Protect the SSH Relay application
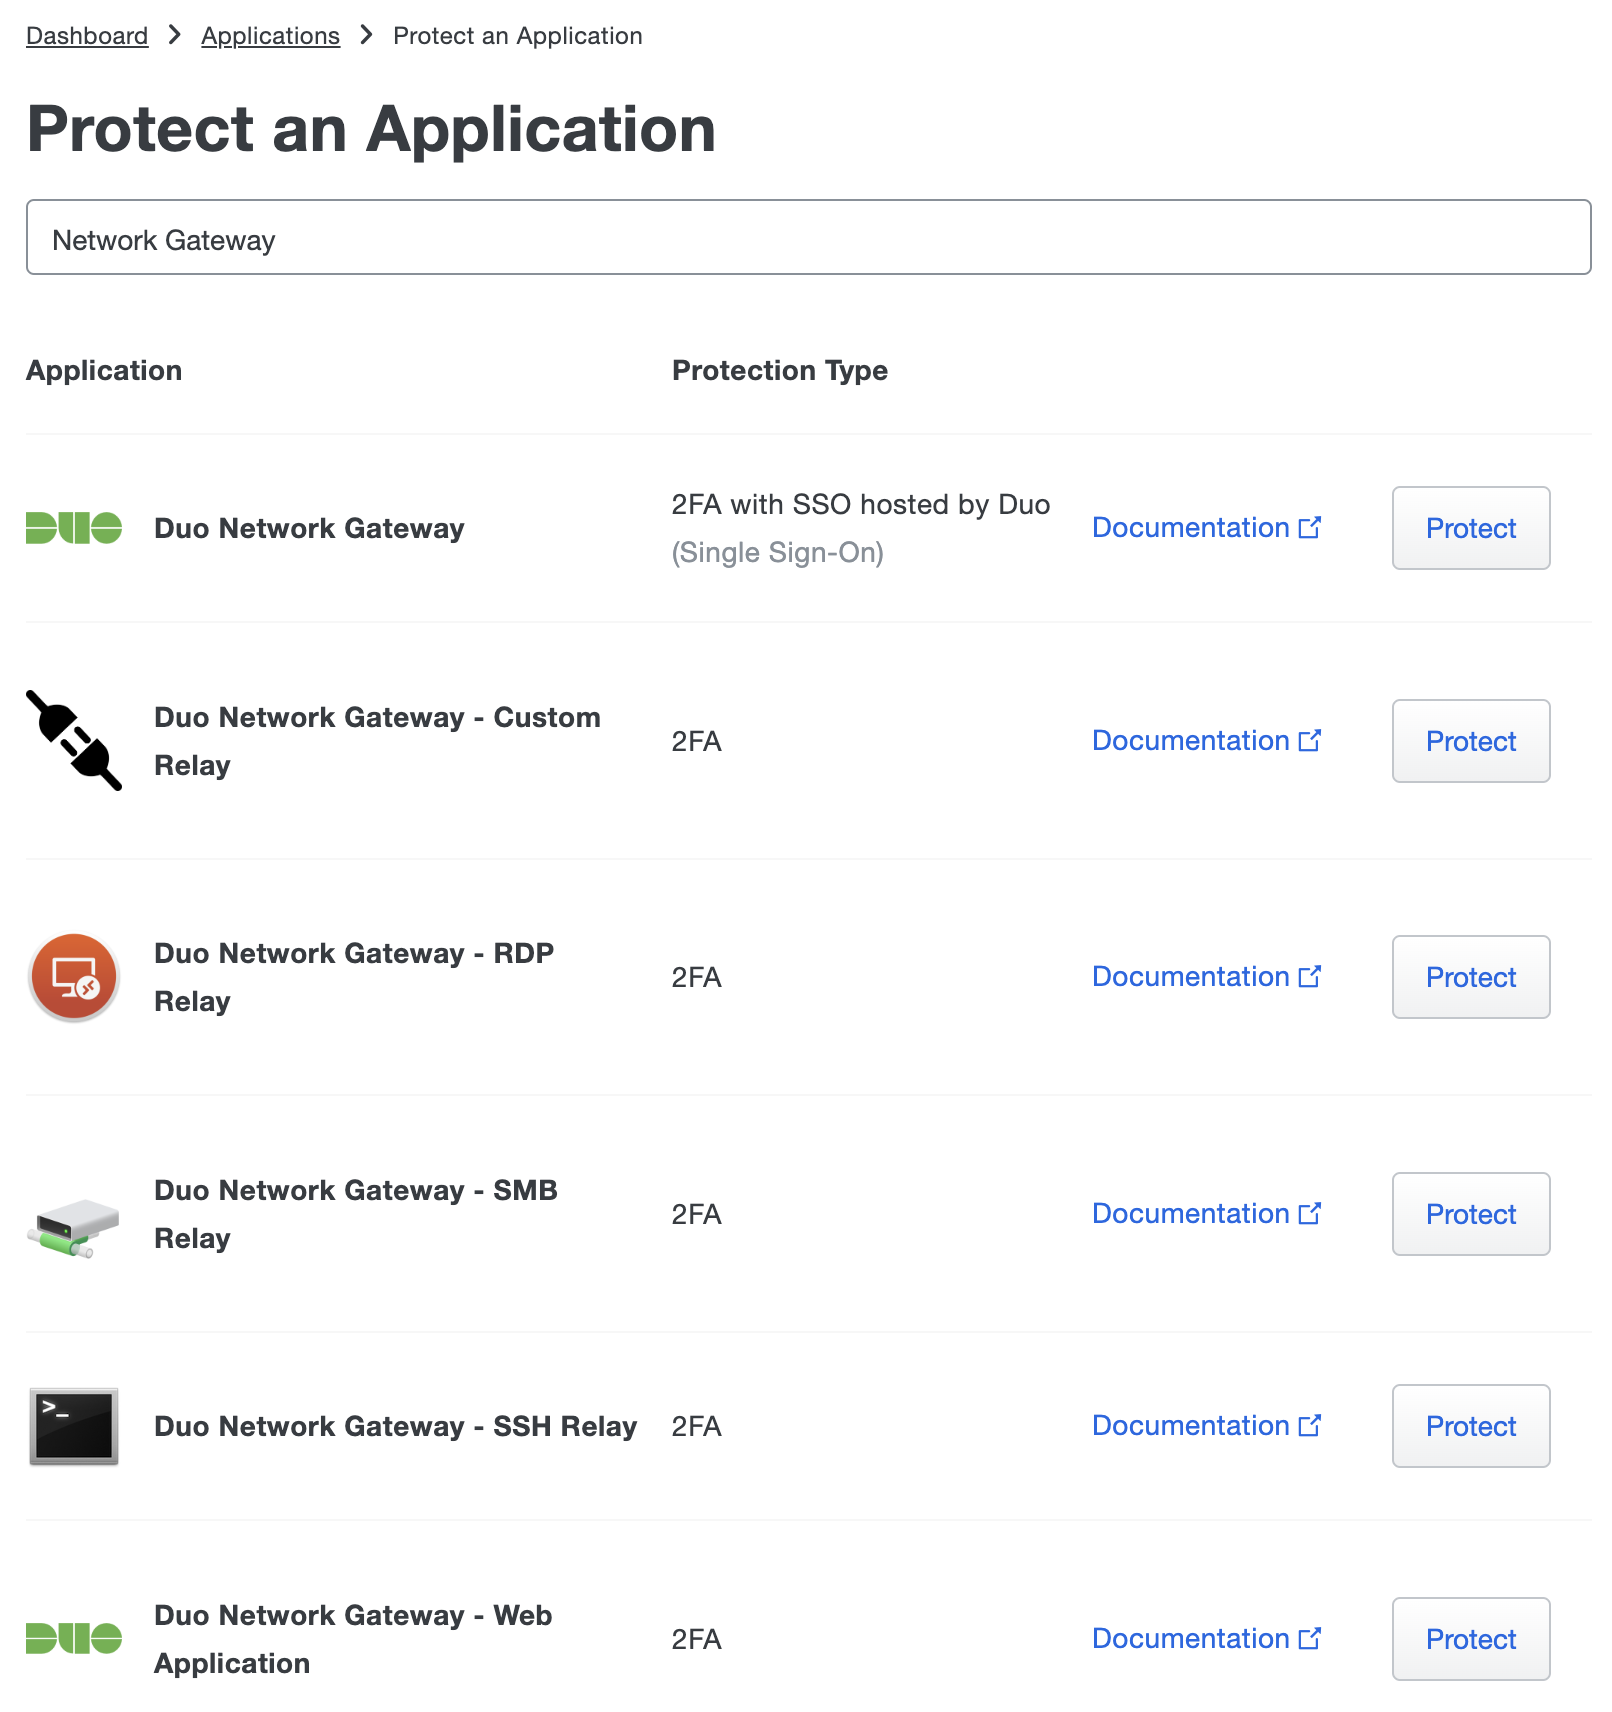 (1470, 1426)
